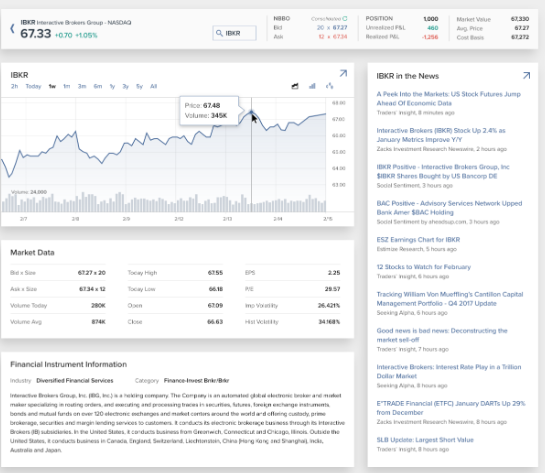This screenshot has width=545, height=473.
Task: Select the 3y chart range
Action: 125,86
